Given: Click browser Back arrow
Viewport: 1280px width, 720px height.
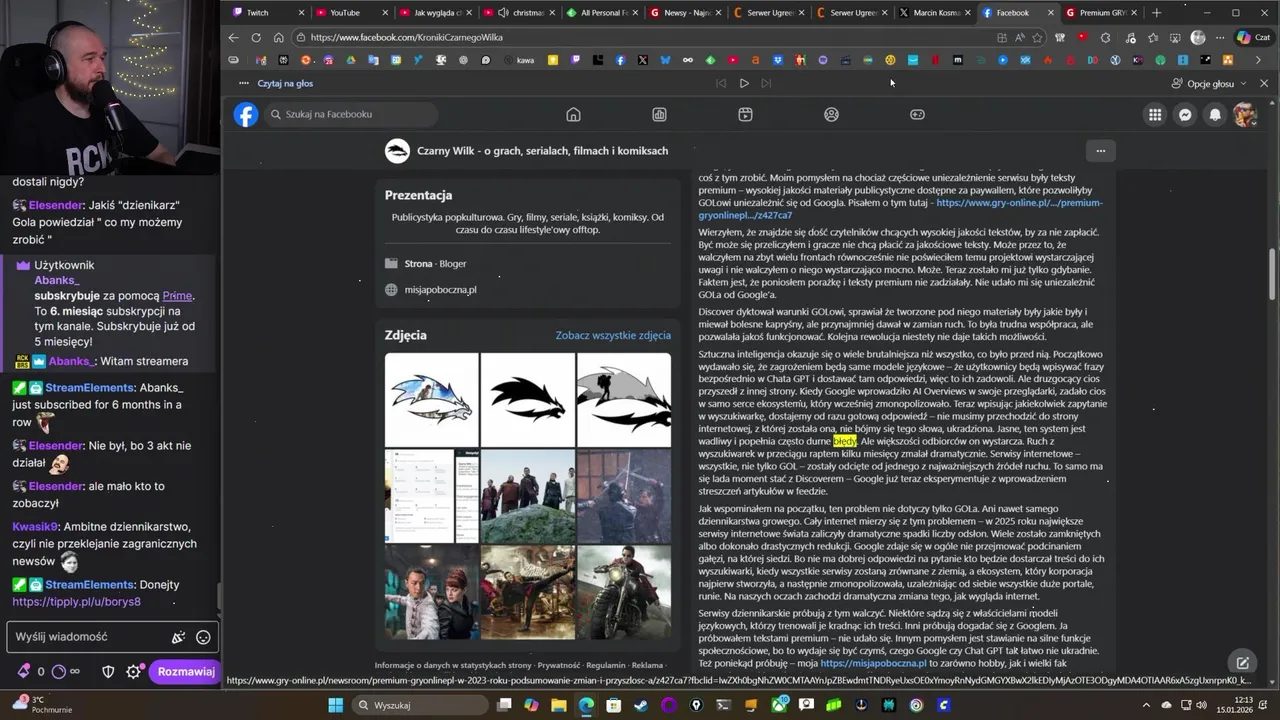Looking at the screenshot, I should pyautogui.click(x=233, y=37).
